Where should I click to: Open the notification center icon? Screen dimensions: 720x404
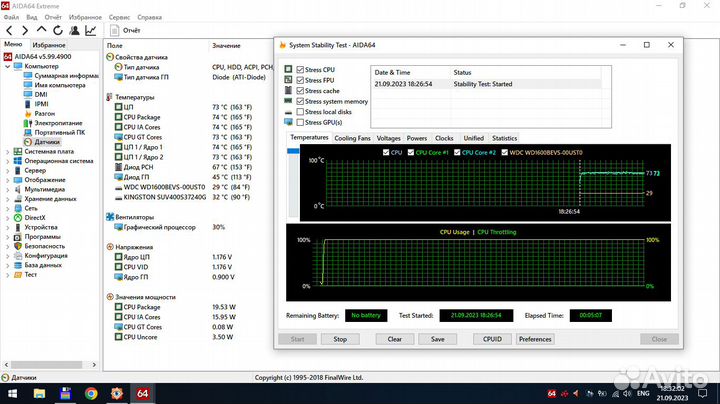(x=703, y=393)
